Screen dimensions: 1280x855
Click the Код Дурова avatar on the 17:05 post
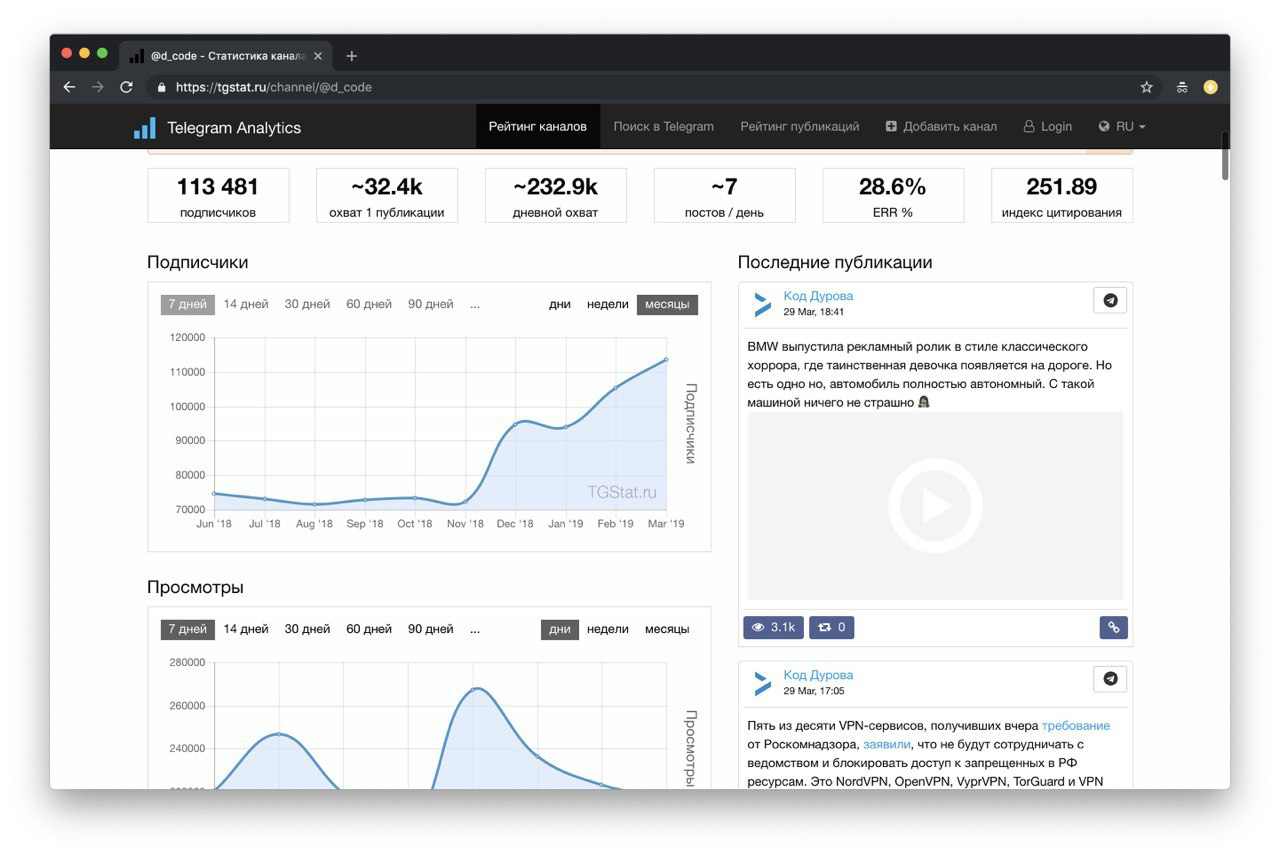762,683
